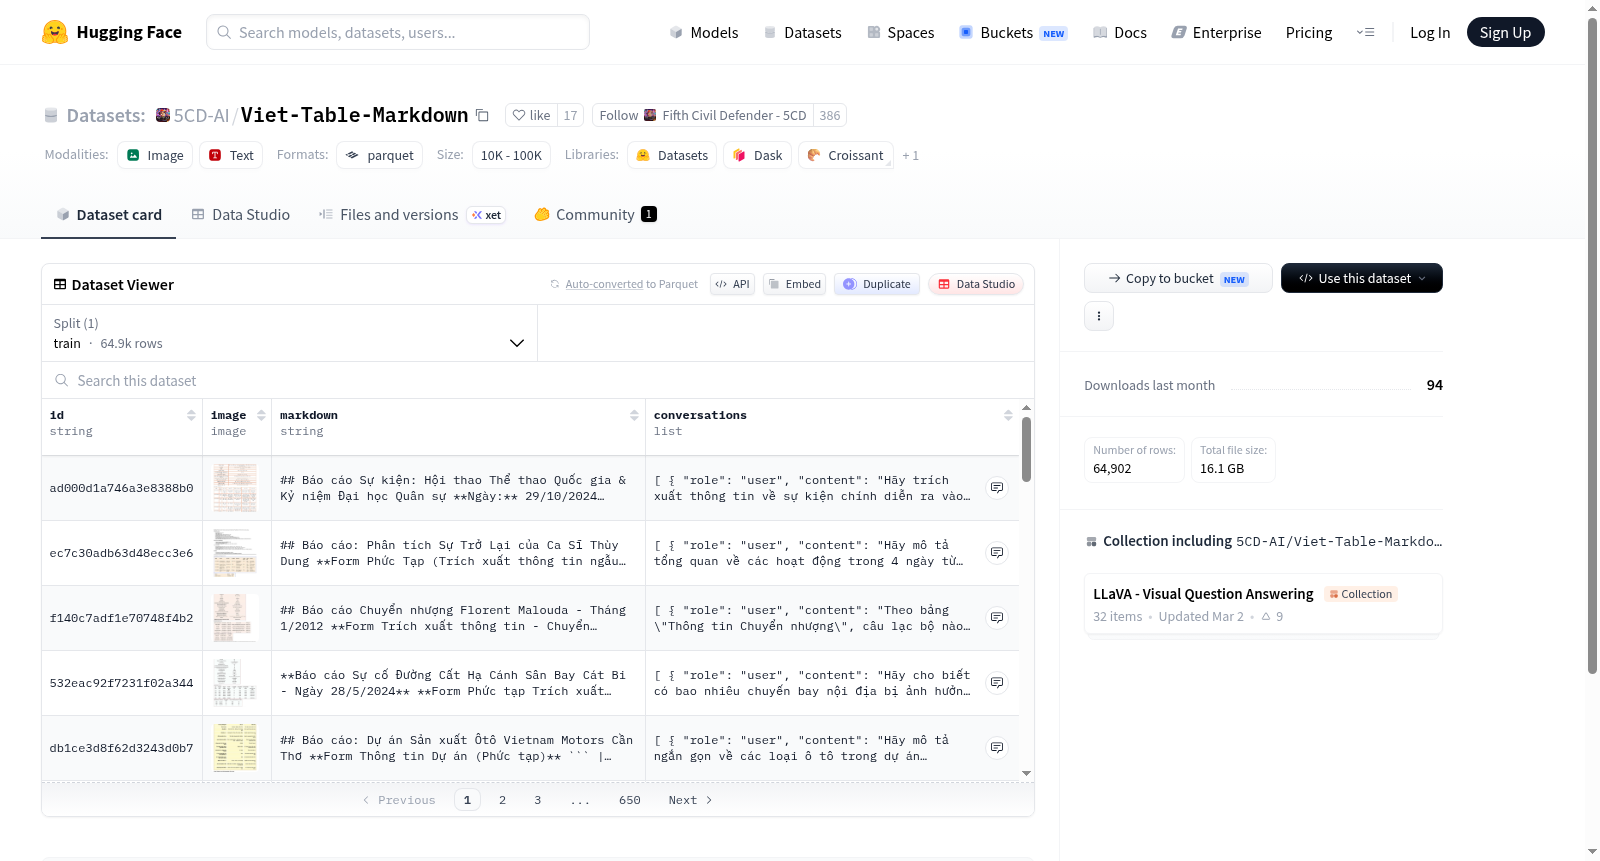Expand conversation icon for row 532eac92f7231f02a344
This screenshot has width=1600, height=861.
pos(997,683)
